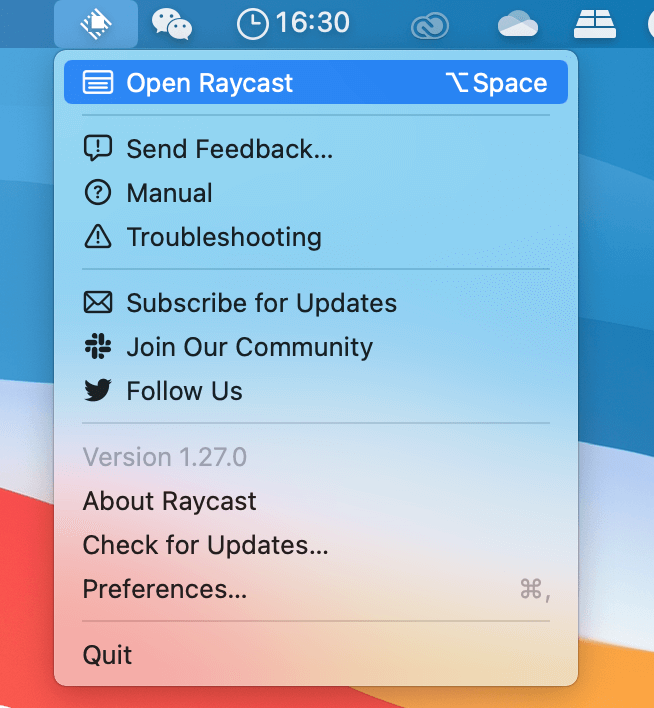
Task: Click the envelope icon for updates
Action: [x=98, y=303]
